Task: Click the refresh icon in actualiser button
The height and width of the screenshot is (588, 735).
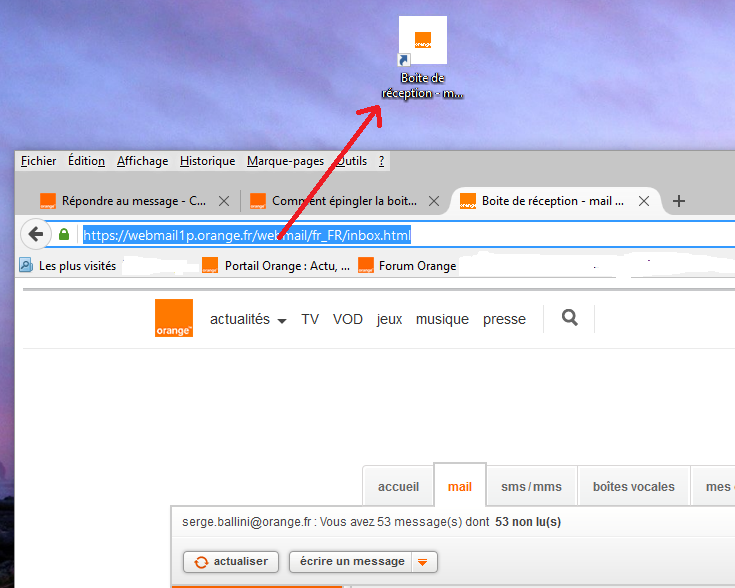Action: coord(201,562)
